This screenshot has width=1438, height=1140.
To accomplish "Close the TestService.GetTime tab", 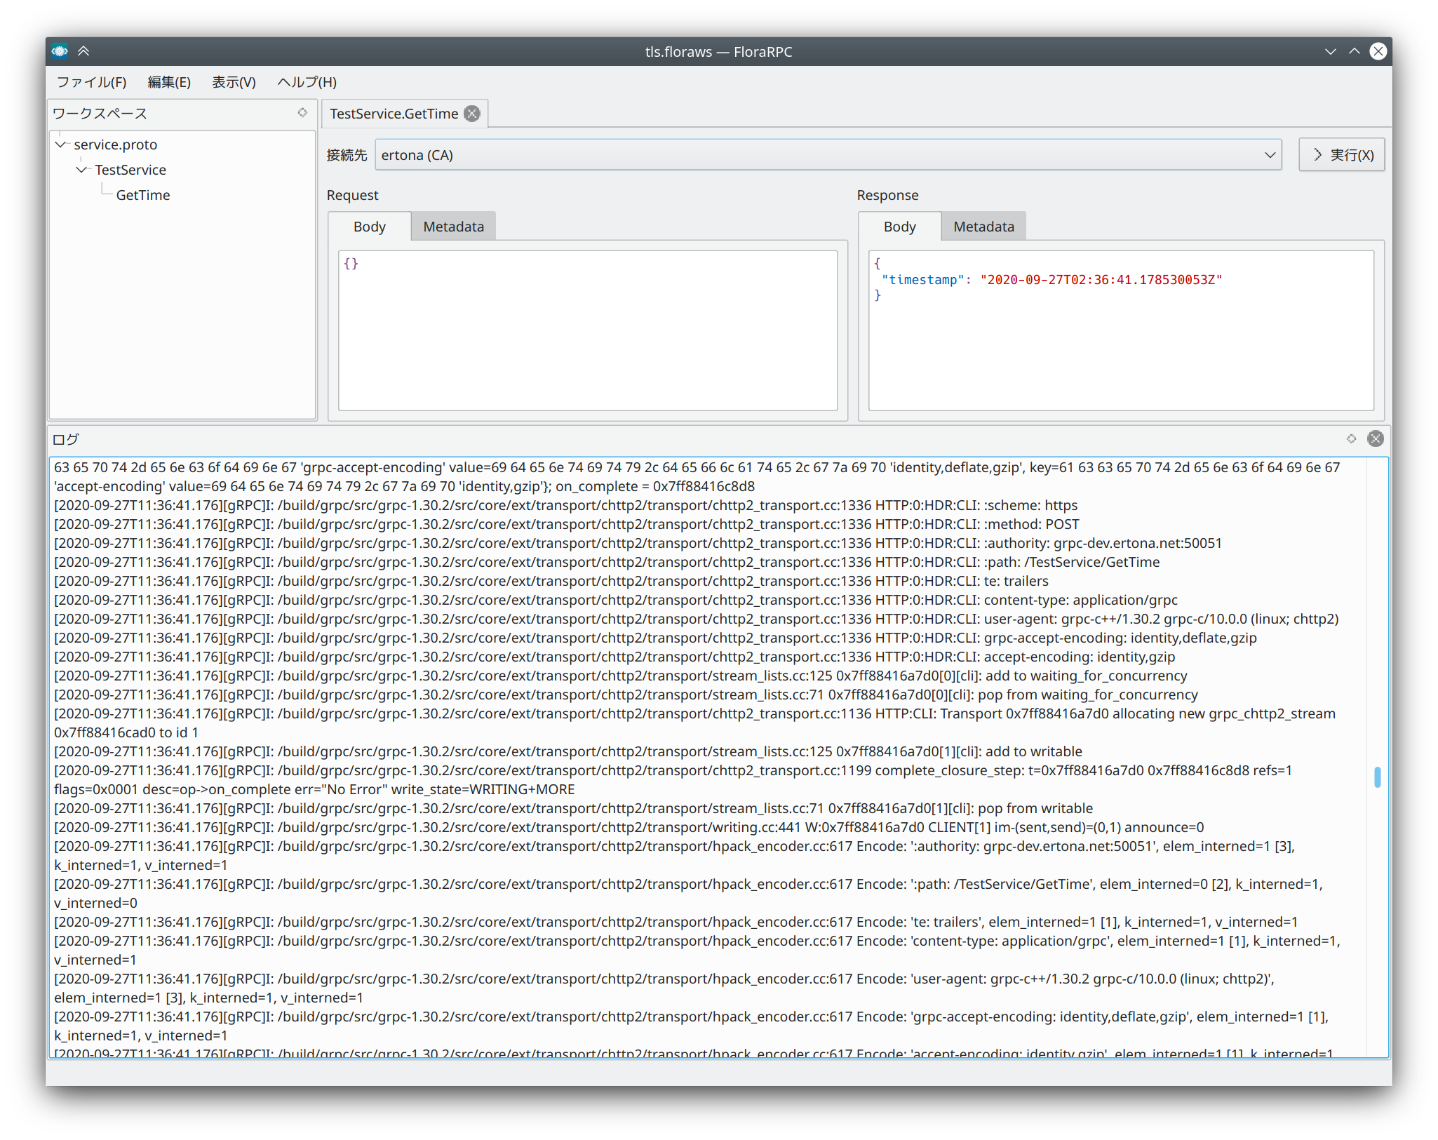I will (472, 114).
